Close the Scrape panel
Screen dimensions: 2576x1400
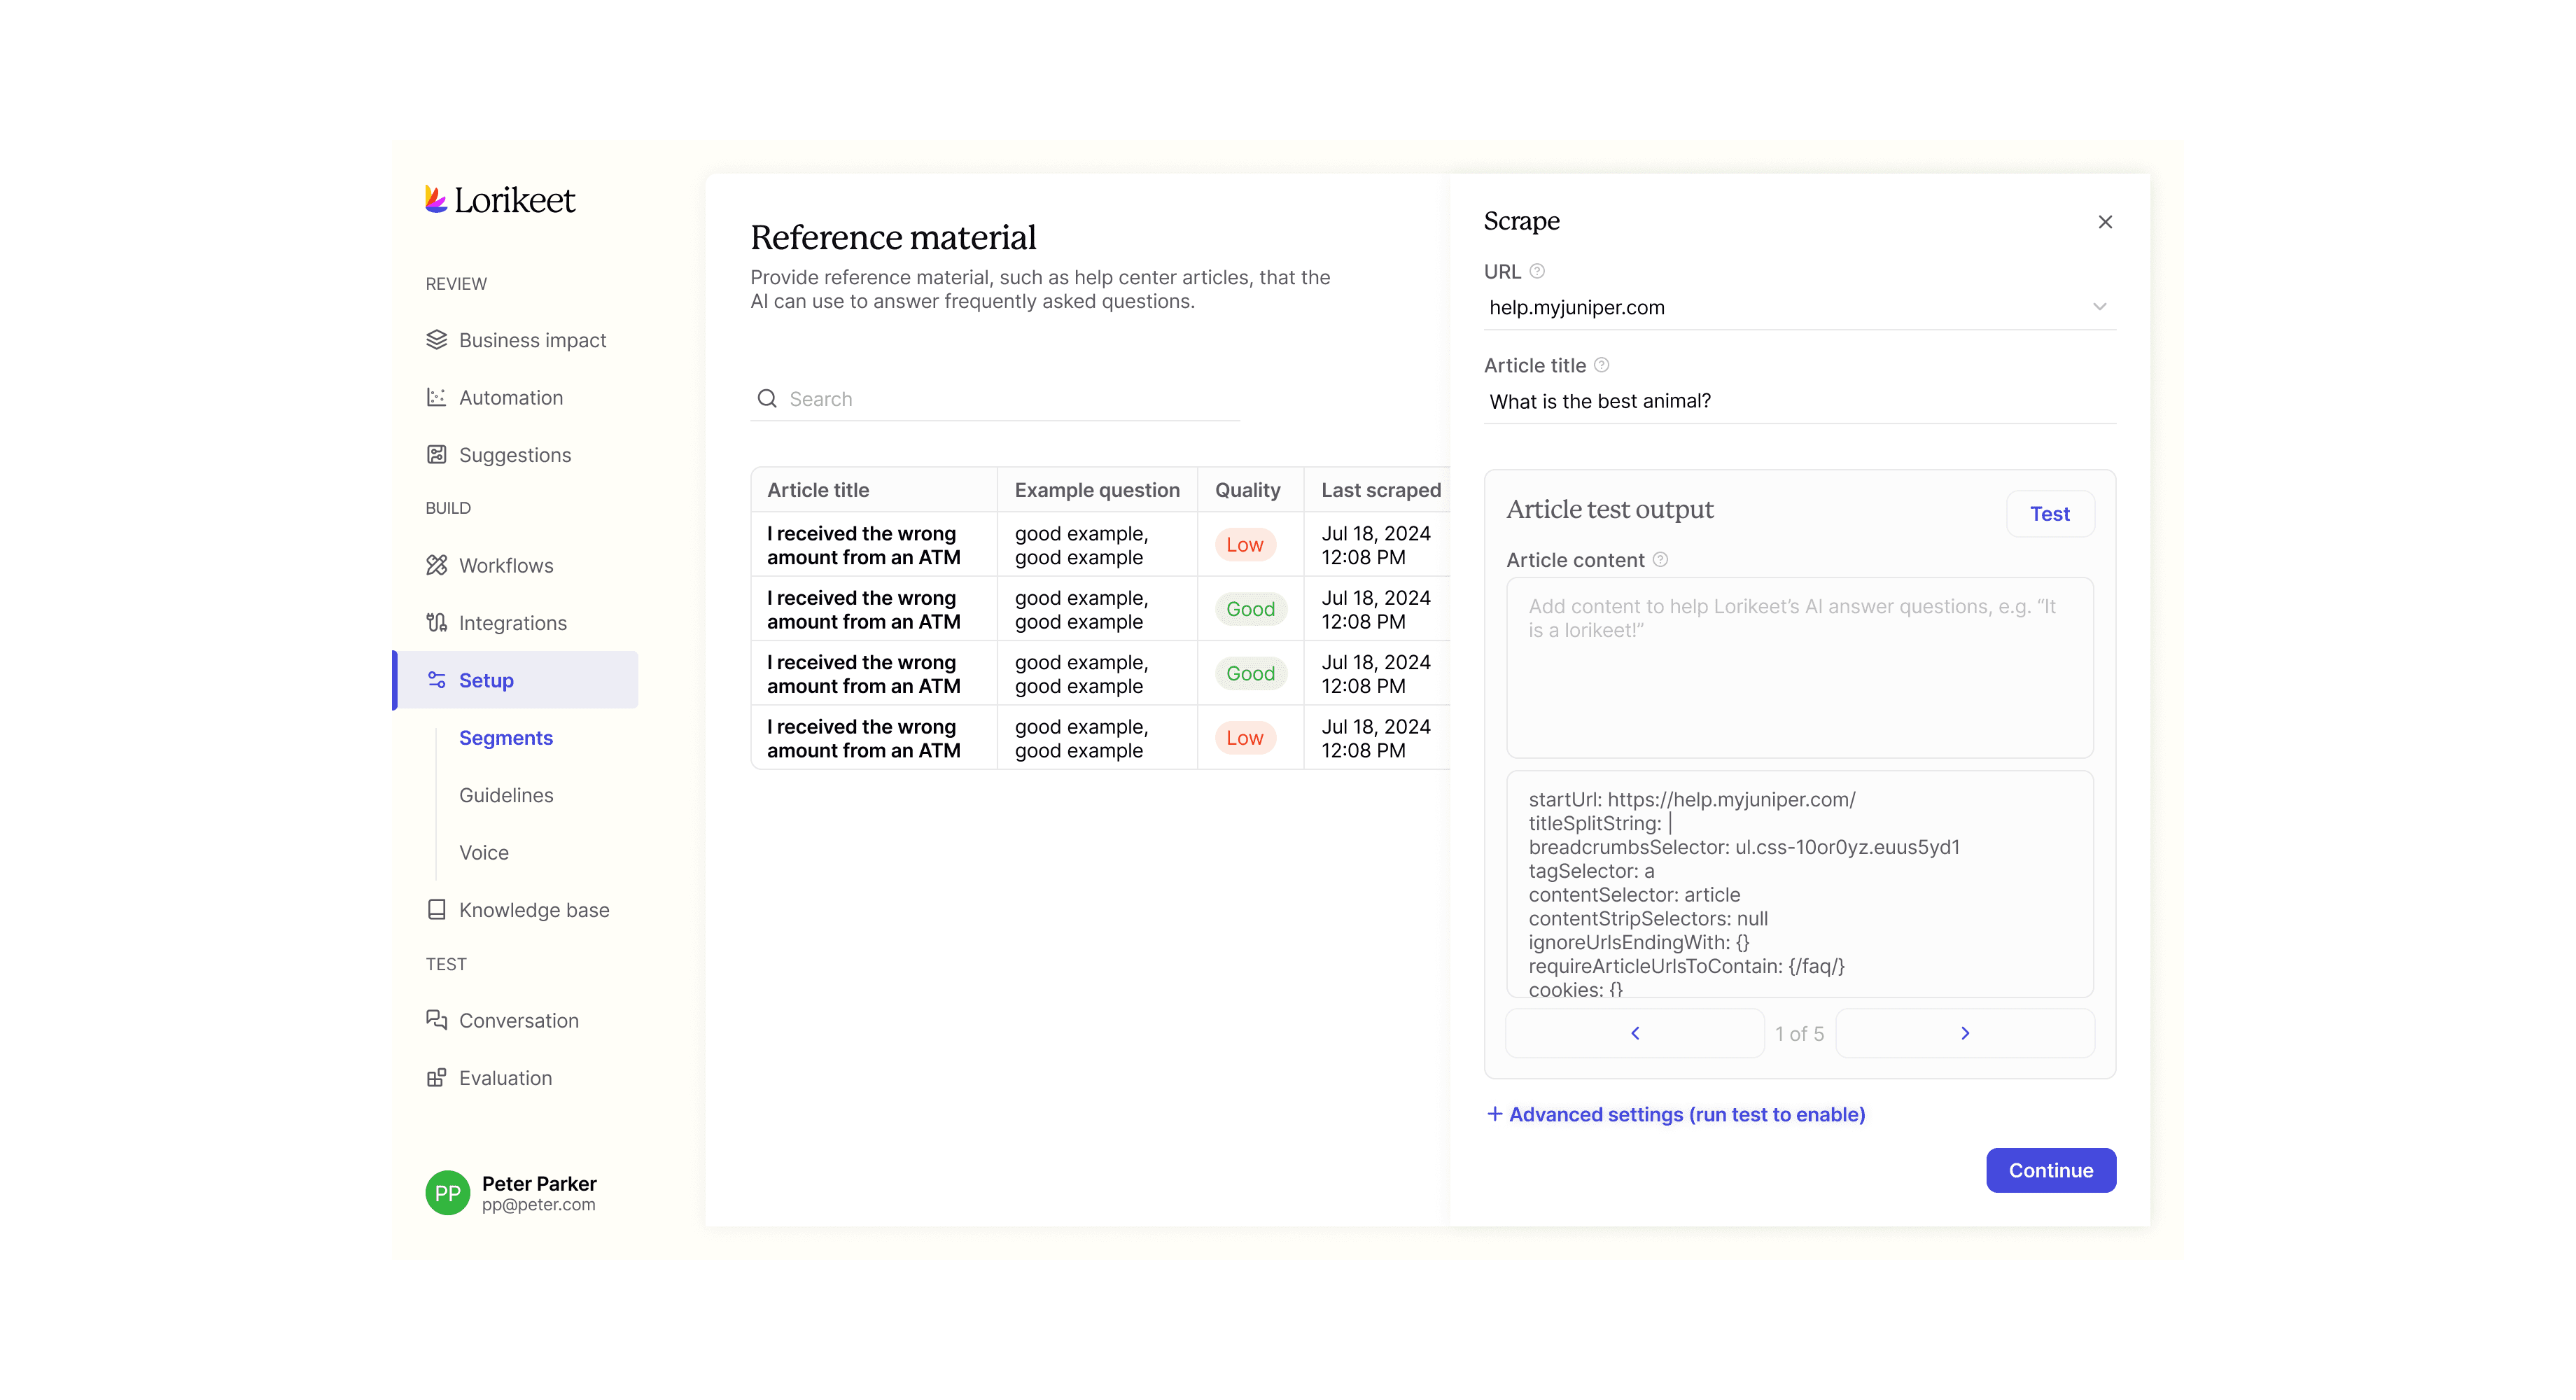click(x=2105, y=222)
